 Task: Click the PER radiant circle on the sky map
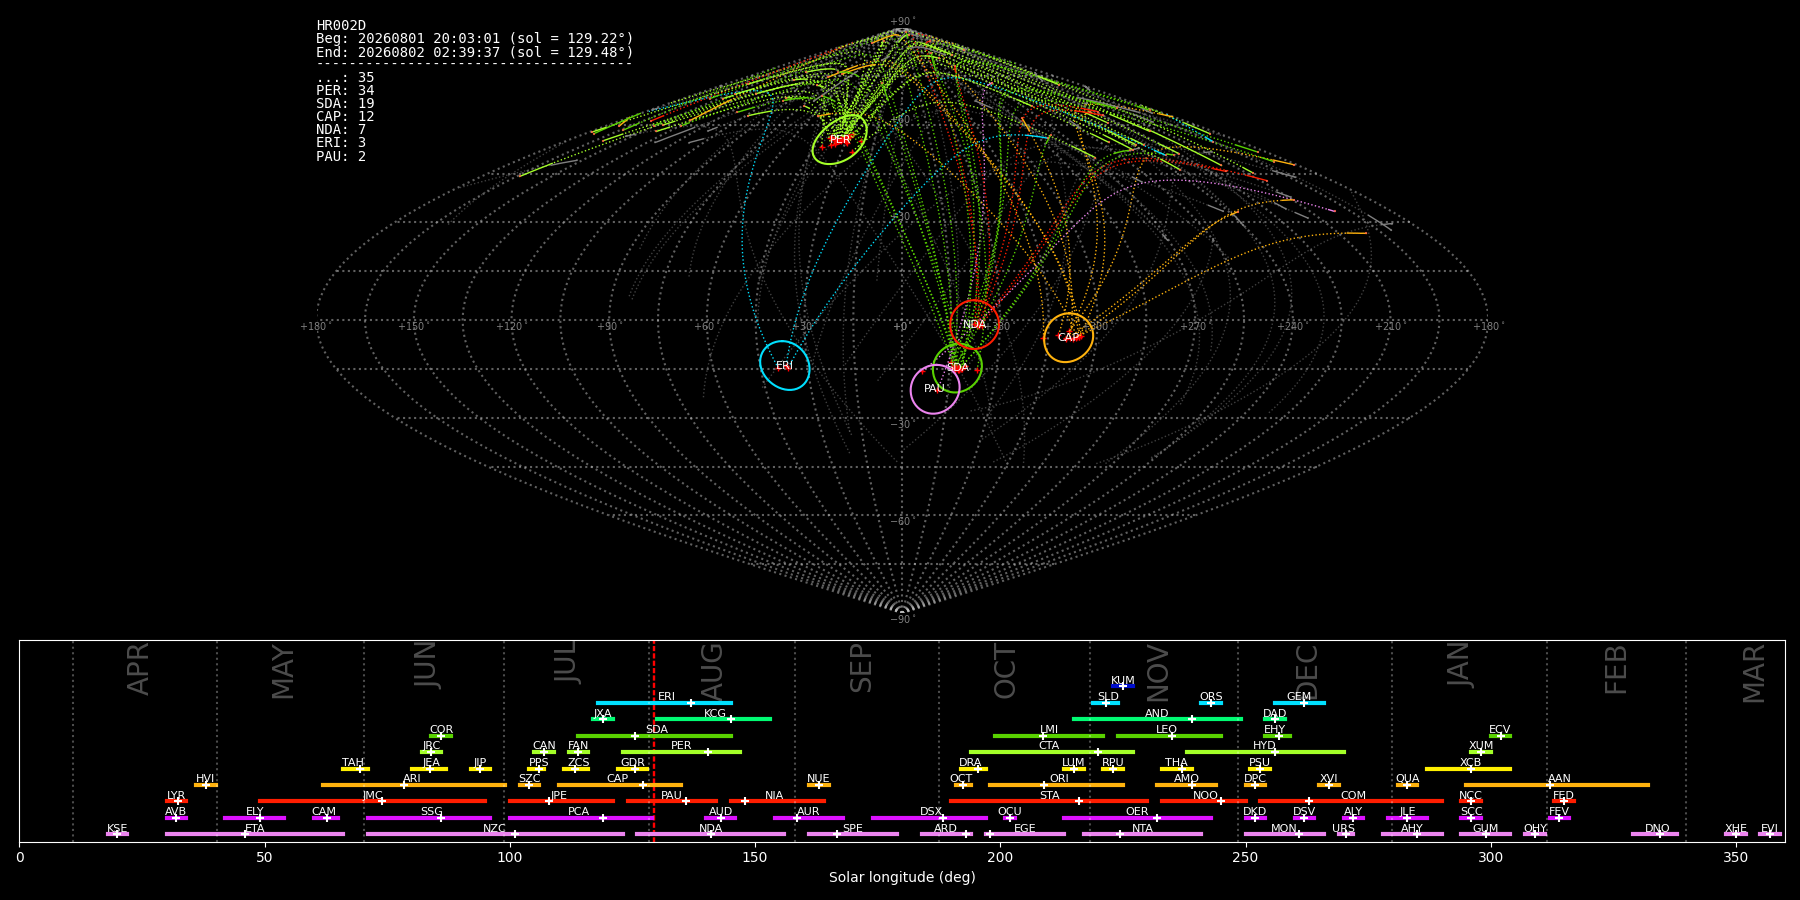(839, 140)
